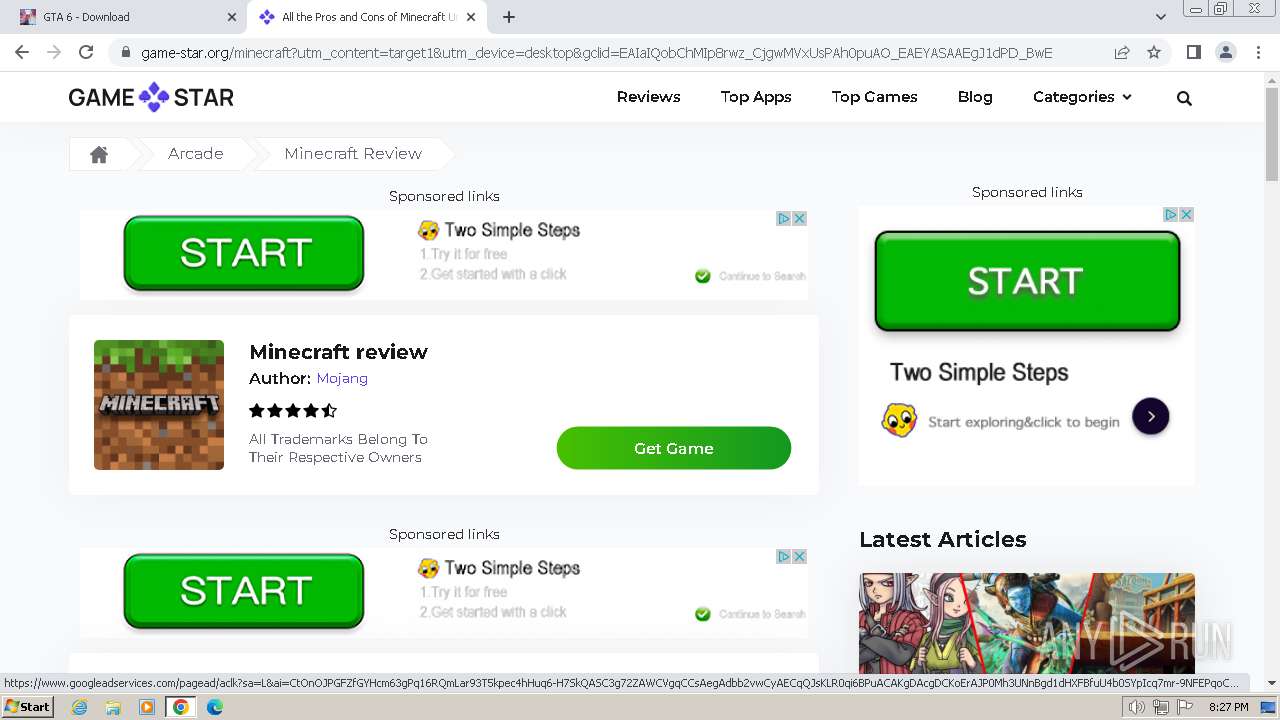Open File Explorer from taskbar

click(x=113, y=707)
